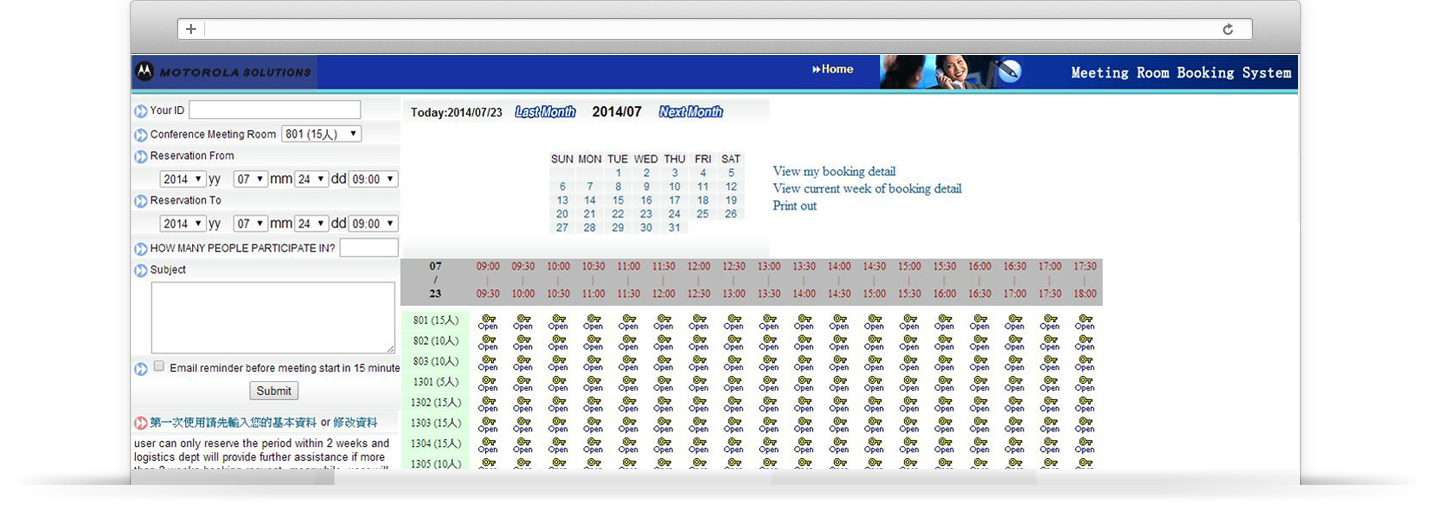Click the Your ID input field
This screenshot has height=510, width=1435.
click(x=274, y=110)
